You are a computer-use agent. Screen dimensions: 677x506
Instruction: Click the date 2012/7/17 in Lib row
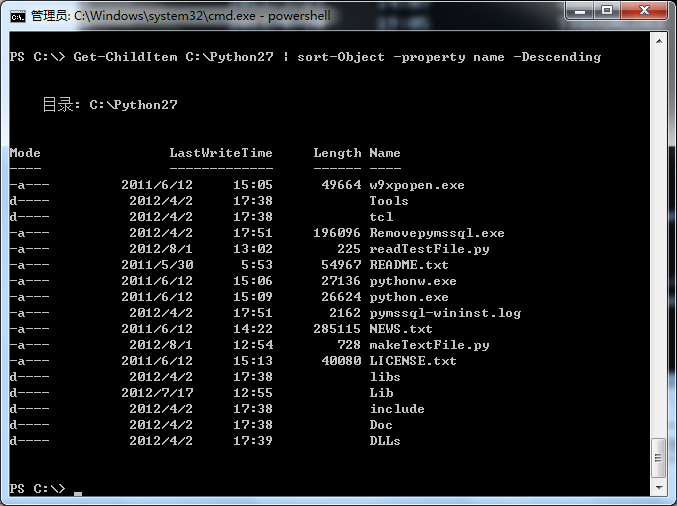pyautogui.click(x=157, y=393)
